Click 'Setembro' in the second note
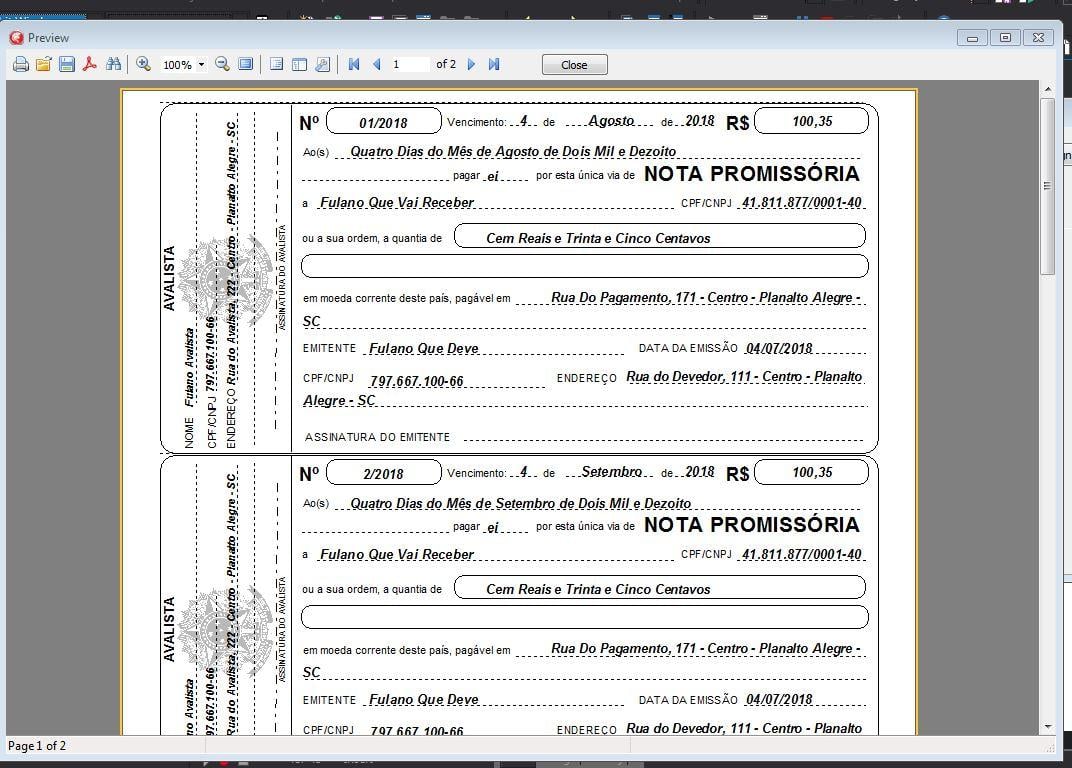 612,472
